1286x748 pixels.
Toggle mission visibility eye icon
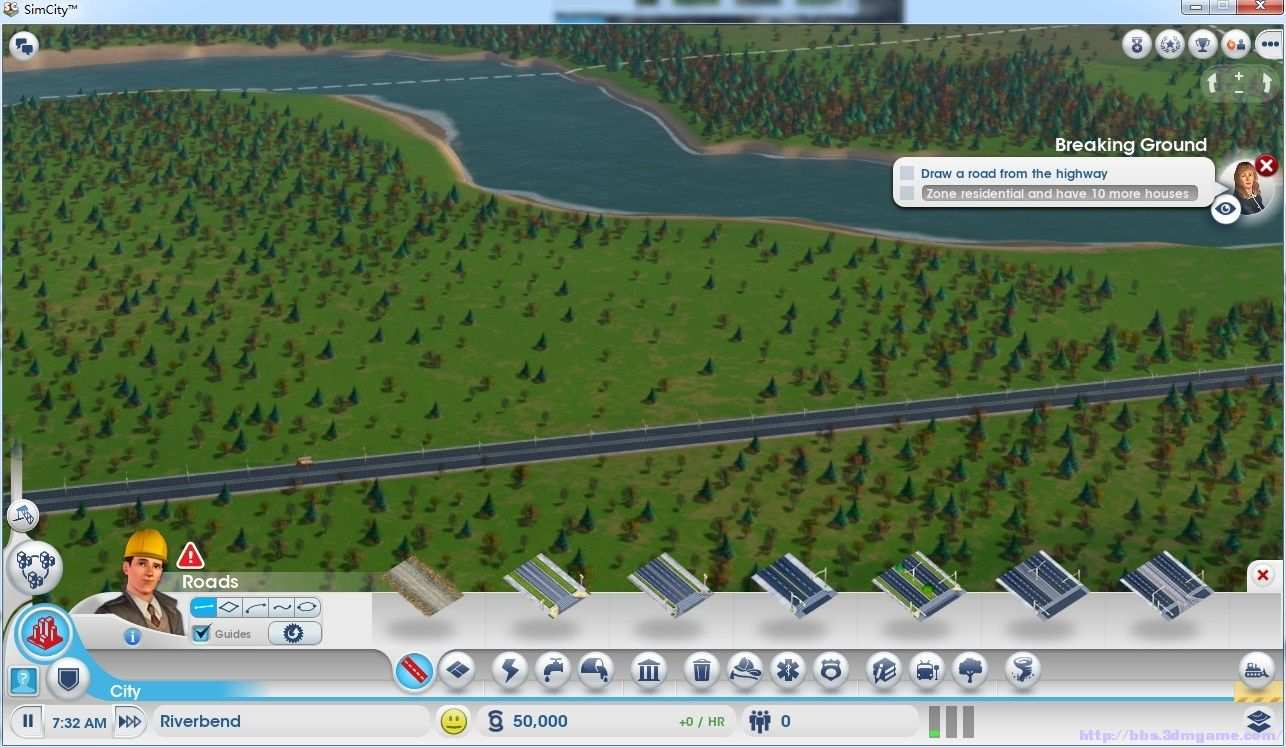1226,209
